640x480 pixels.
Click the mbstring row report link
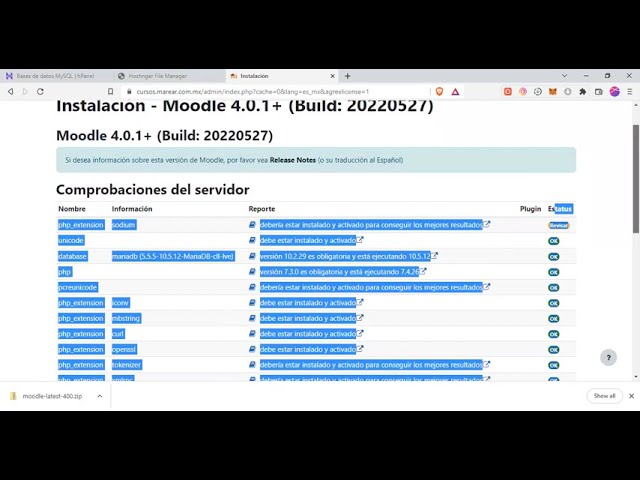pos(308,318)
